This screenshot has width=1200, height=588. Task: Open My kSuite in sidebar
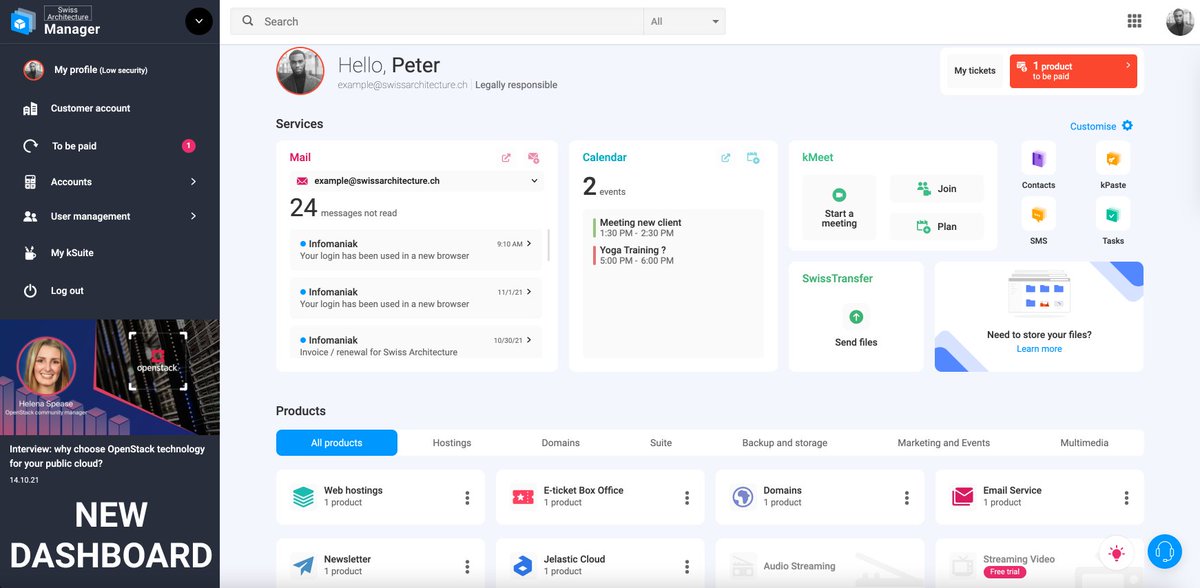point(72,253)
